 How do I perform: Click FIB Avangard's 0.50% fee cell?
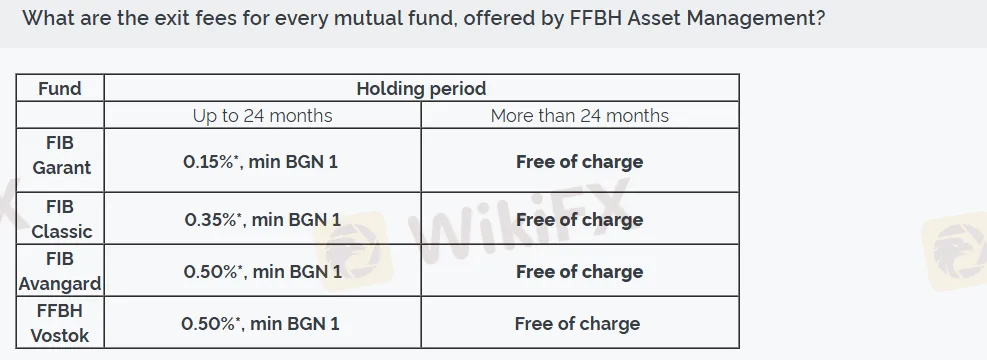click(x=262, y=271)
